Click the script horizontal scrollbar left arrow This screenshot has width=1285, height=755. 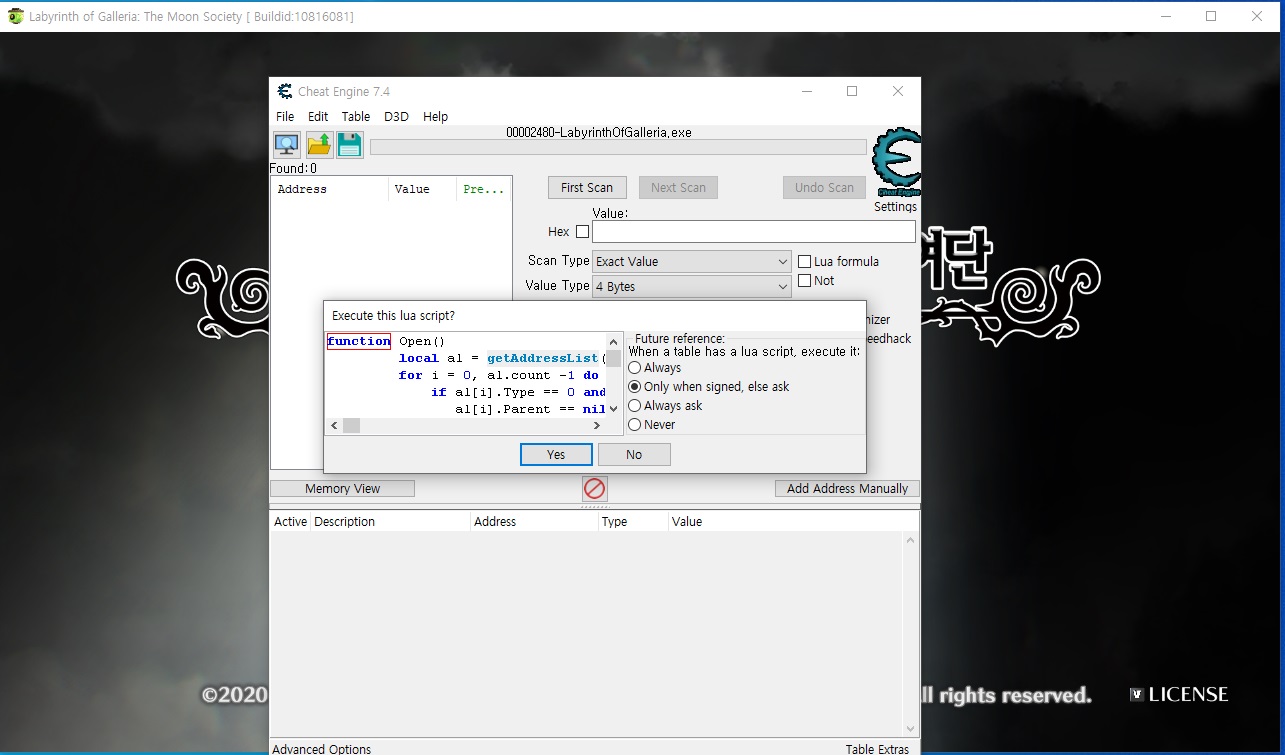(x=334, y=426)
